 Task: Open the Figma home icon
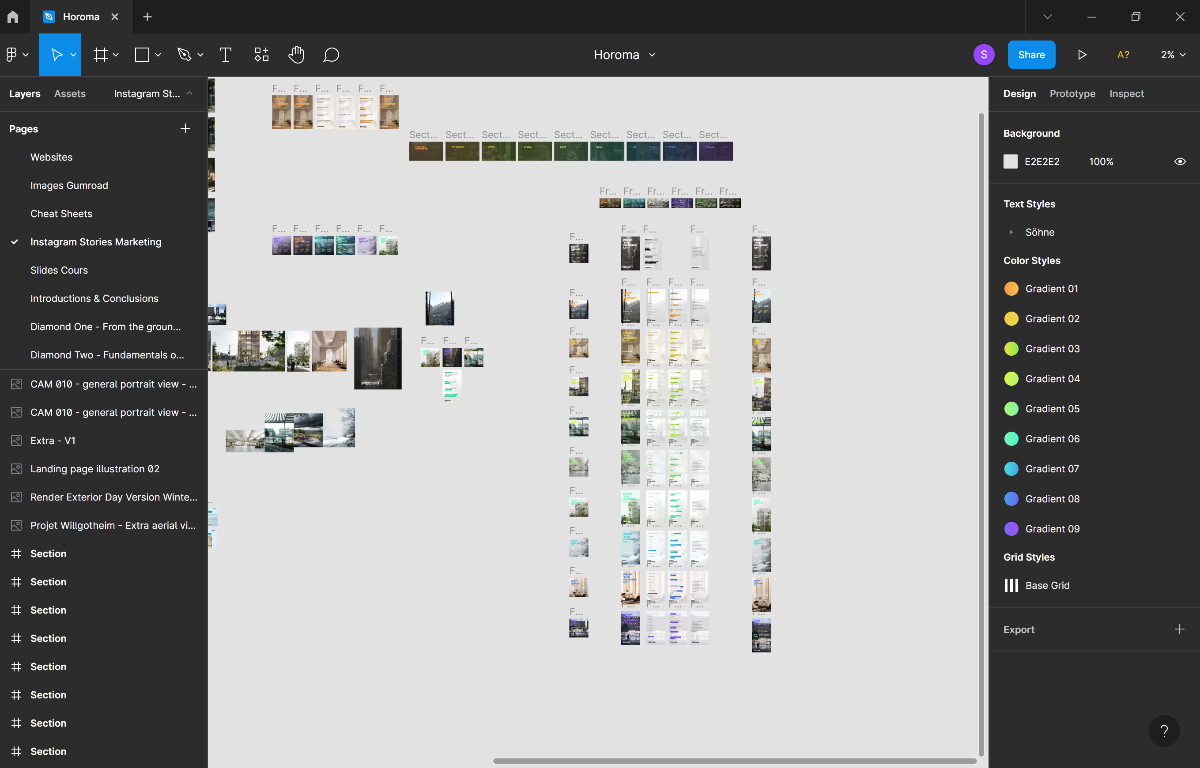12,17
